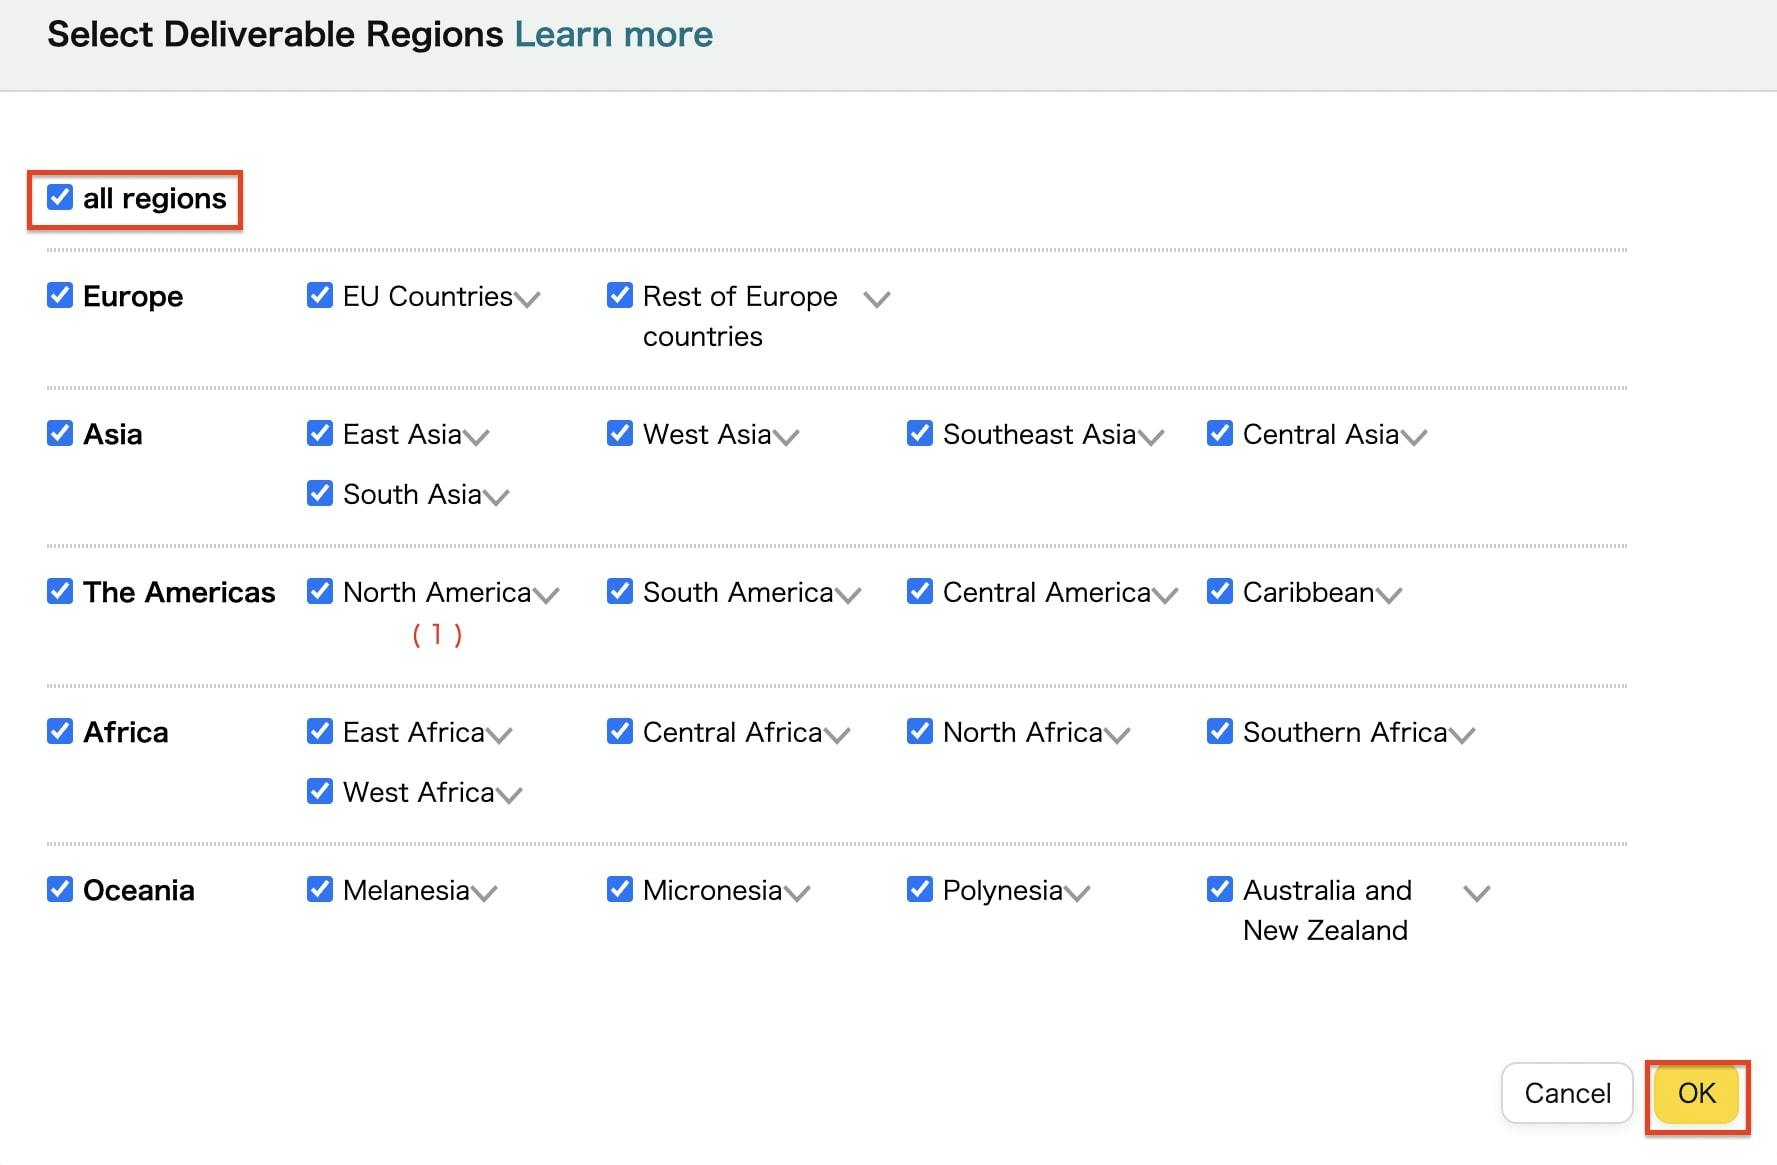Toggle The Americas checkbox
Viewport: 1777px width, 1165px height.
[60, 592]
